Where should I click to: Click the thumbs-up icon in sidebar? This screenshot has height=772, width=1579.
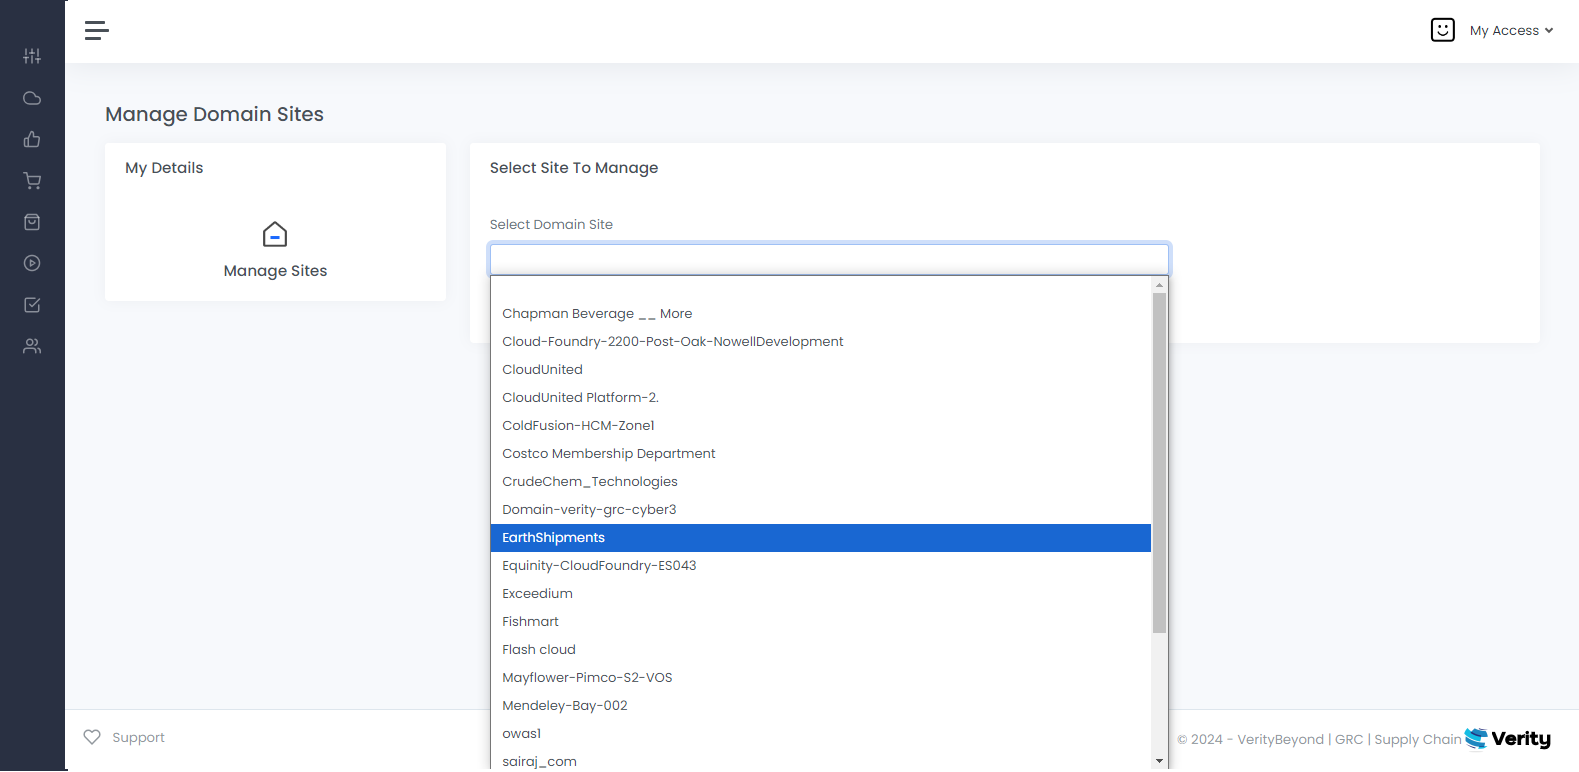point(32,139)
